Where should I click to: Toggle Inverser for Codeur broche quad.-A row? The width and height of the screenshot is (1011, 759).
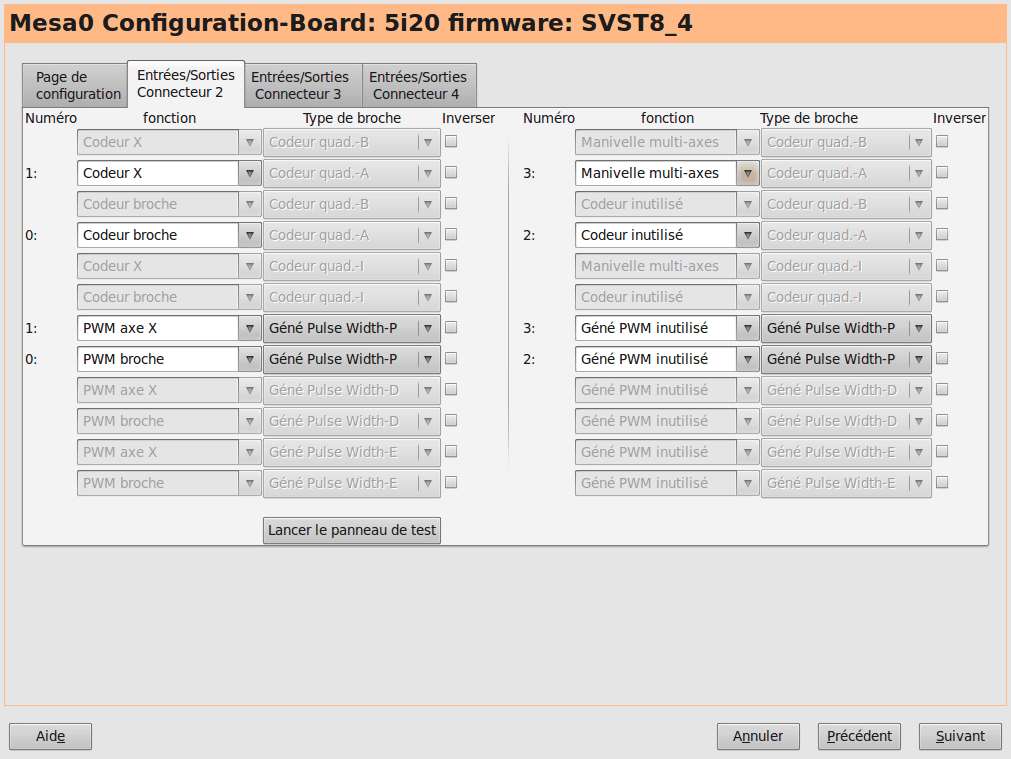click(x=451, y=234)
